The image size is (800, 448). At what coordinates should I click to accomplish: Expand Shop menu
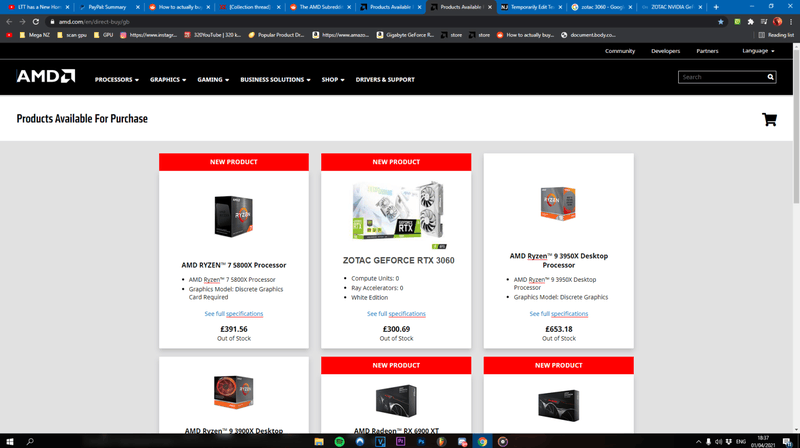tap(333, 80)
